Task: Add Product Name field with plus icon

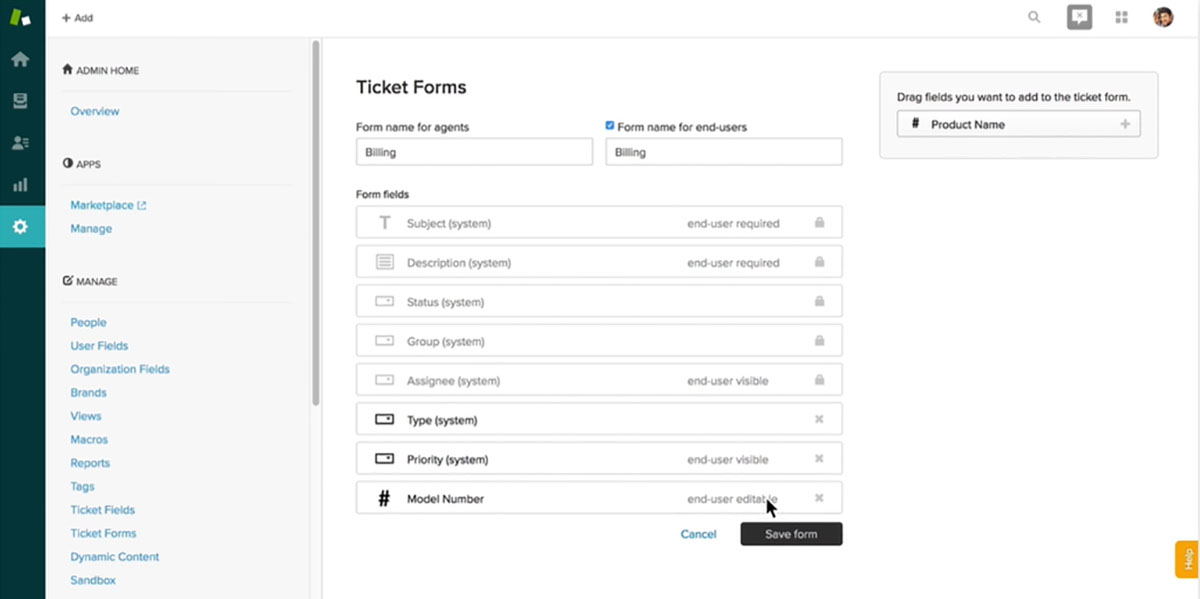Action: point(1125,124)
